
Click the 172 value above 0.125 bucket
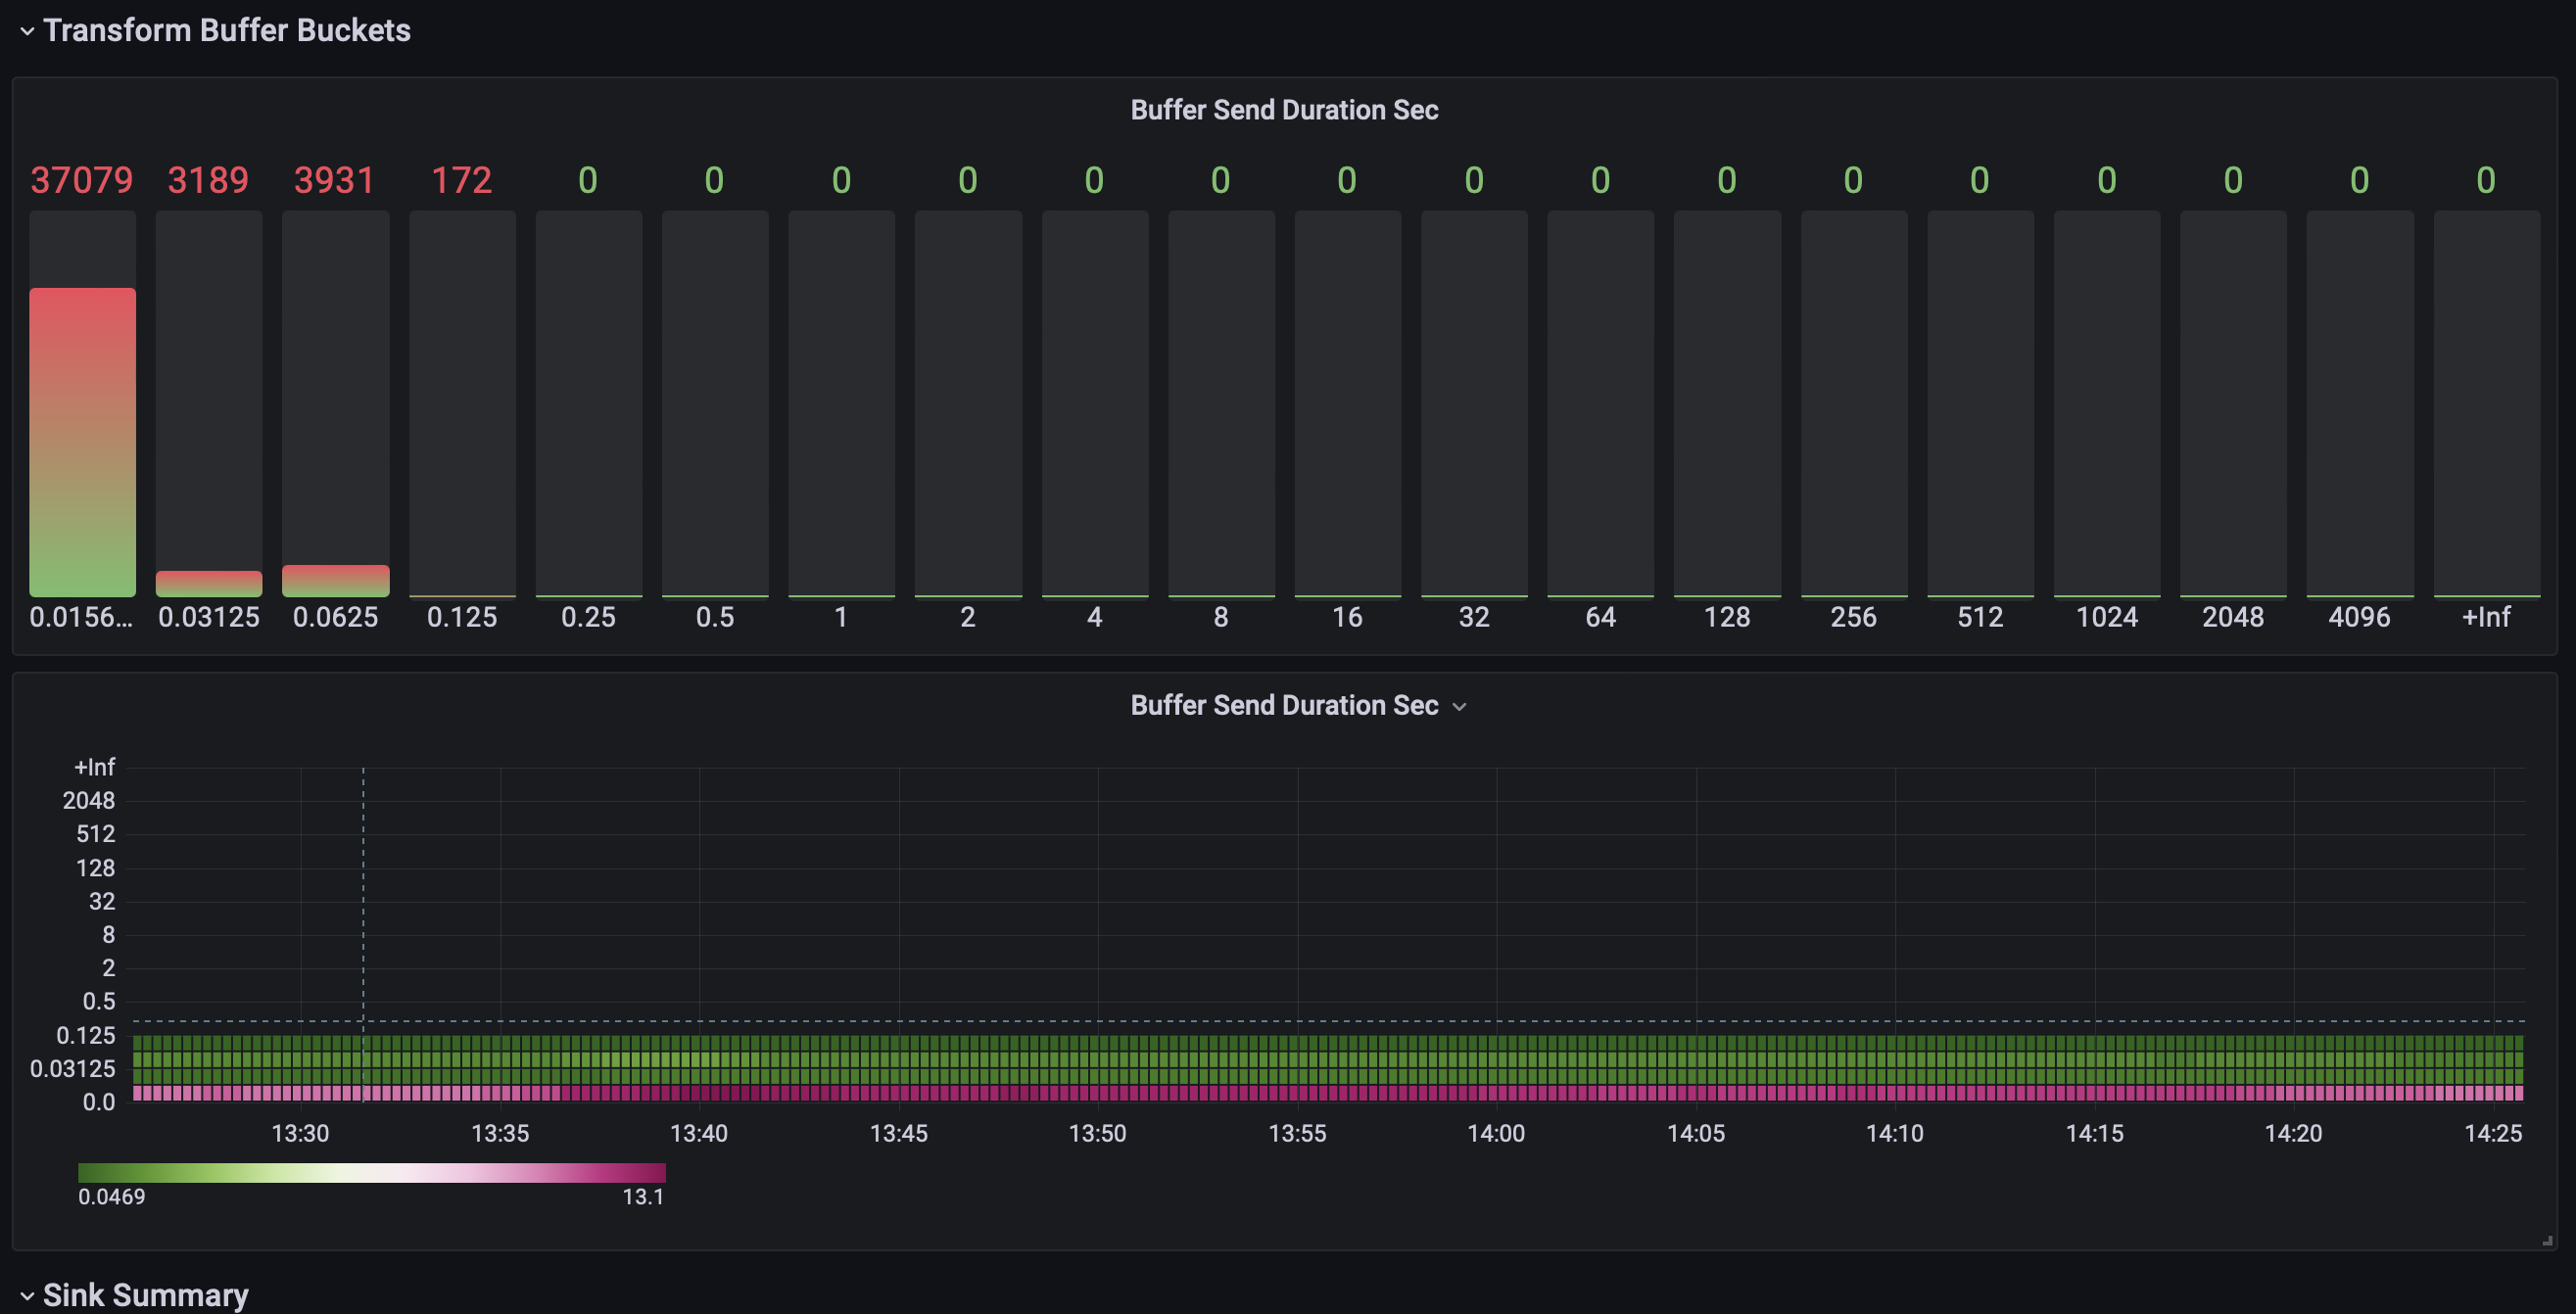click(461, 180)
